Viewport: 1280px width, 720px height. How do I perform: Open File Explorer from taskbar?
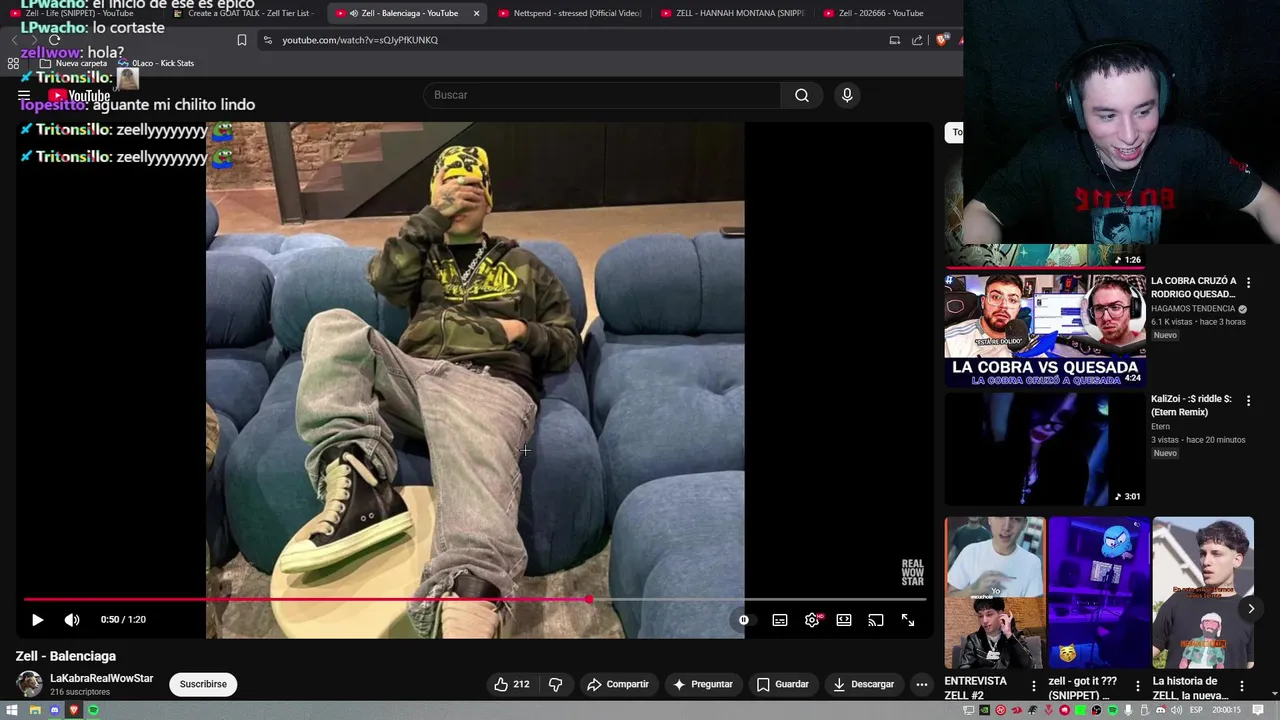click(x=35, y=710)
